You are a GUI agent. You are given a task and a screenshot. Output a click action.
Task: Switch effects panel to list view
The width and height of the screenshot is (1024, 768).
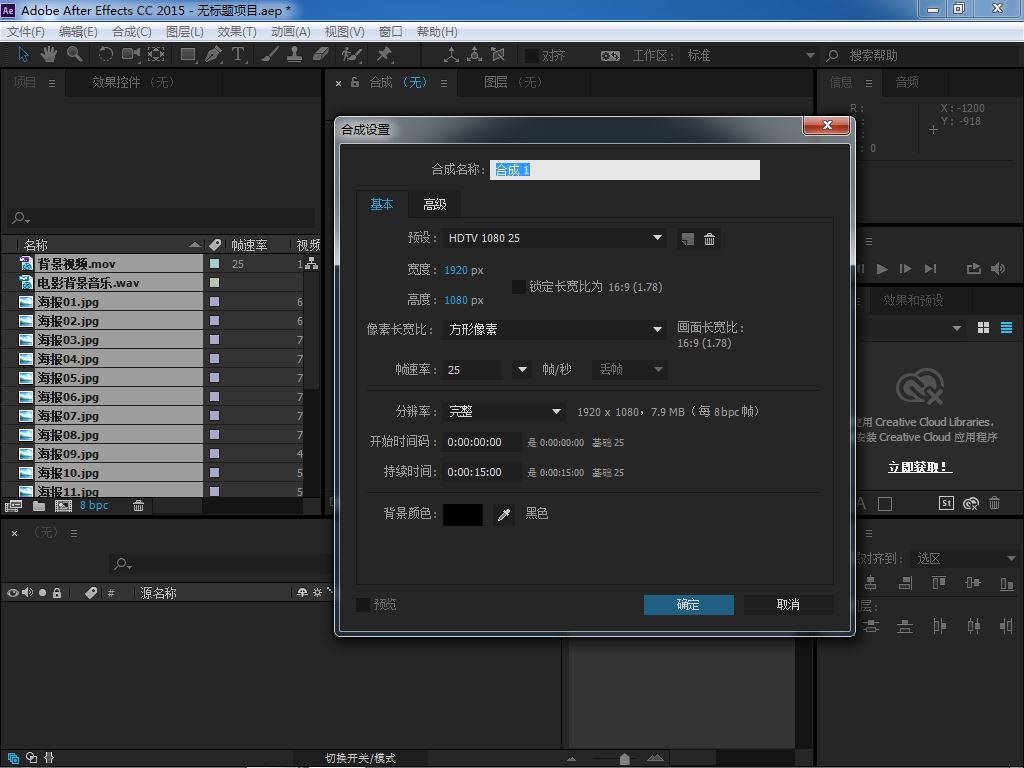pyautogui.click(x=1006, y=328)
